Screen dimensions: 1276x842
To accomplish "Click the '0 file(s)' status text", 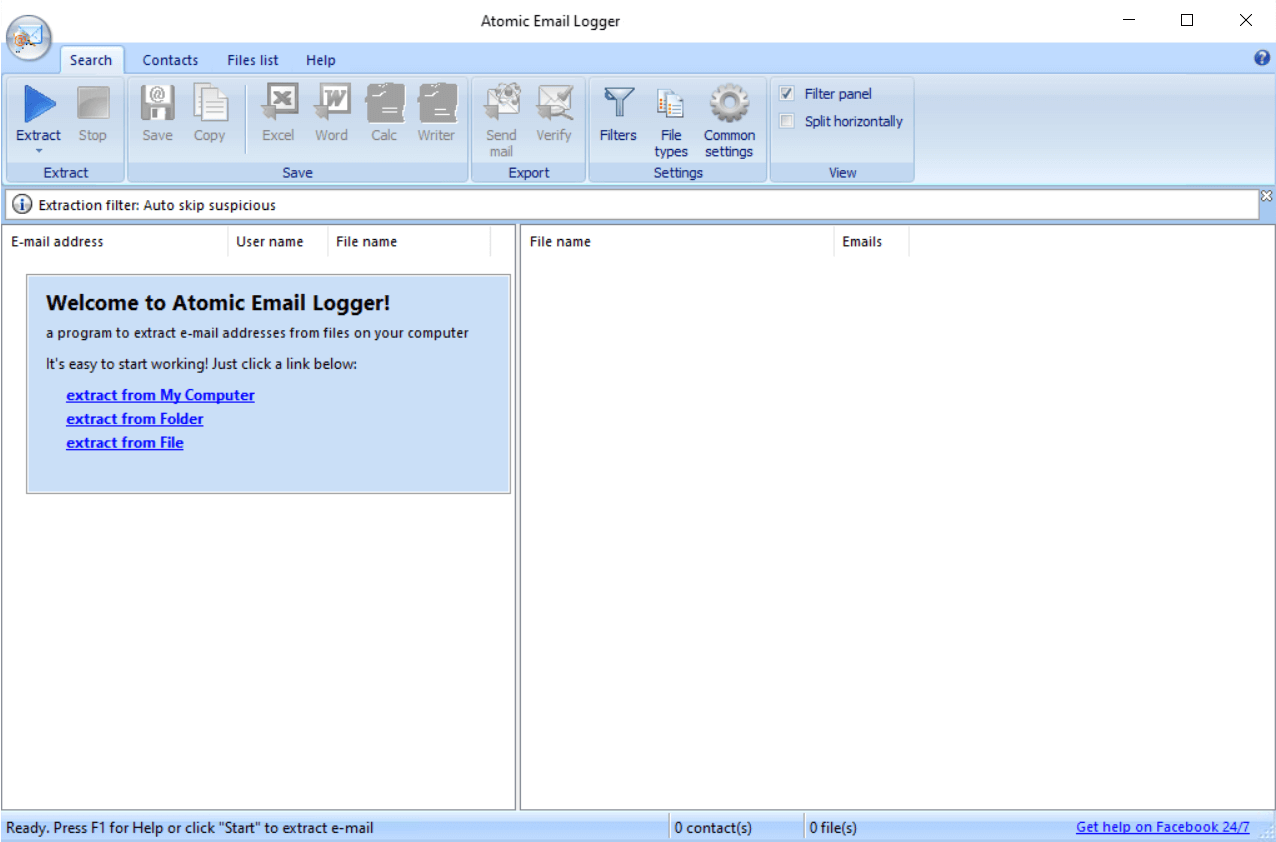I will [833, 828].
